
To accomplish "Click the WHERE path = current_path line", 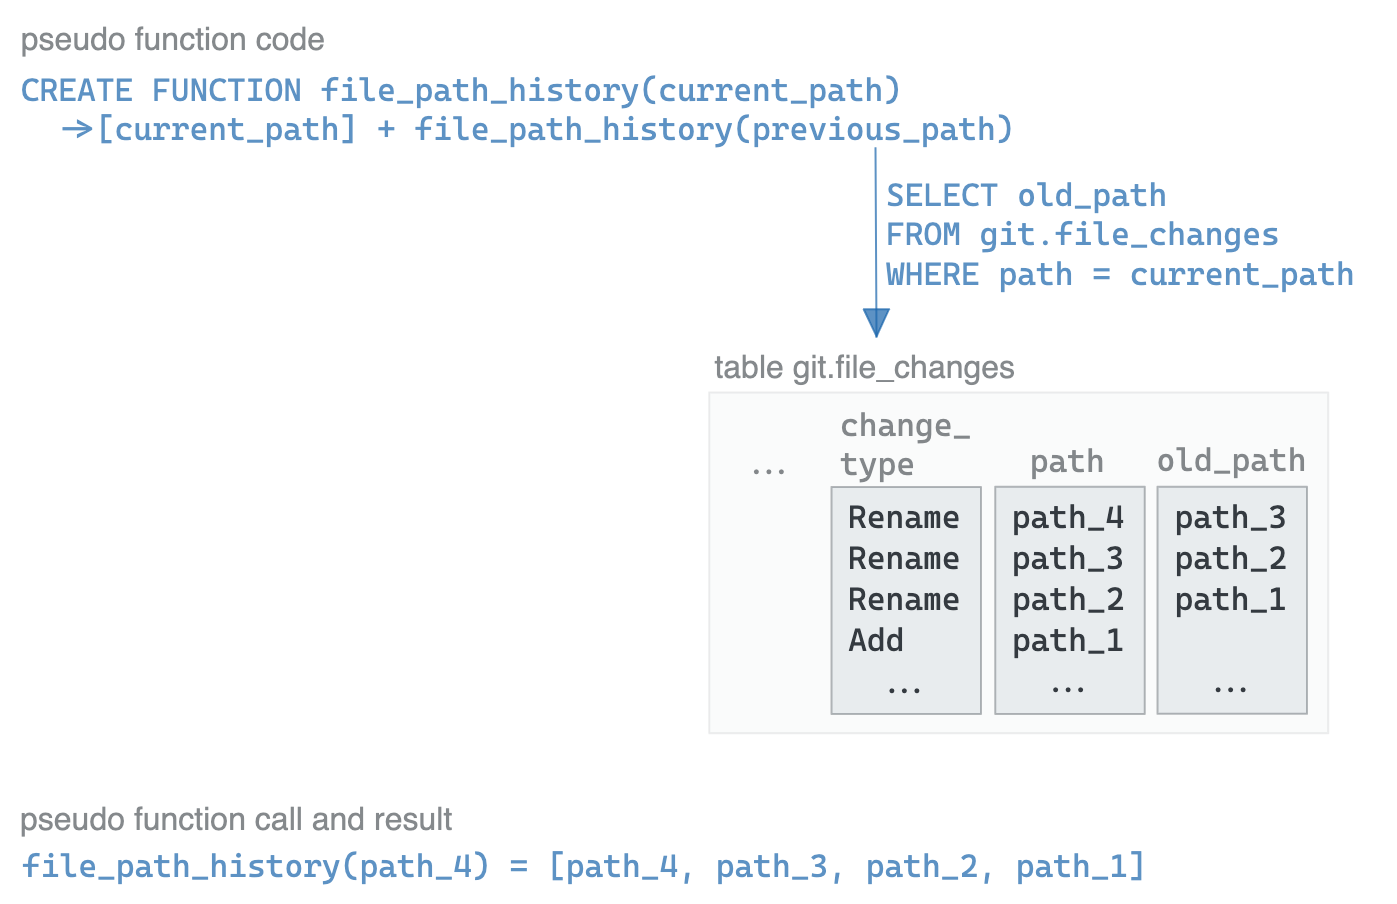I will [1119, 275].
